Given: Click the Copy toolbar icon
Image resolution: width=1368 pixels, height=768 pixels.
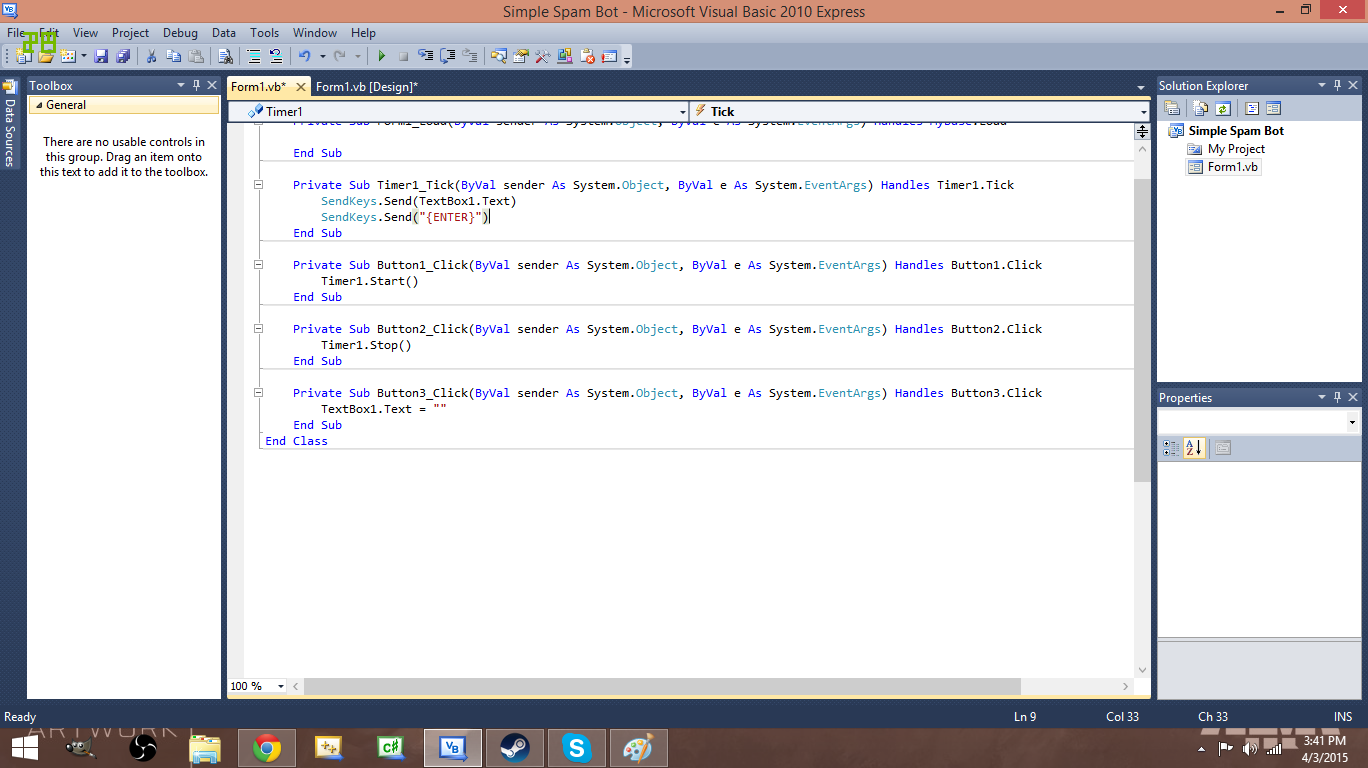Looking at the screenshot, I should pos(174,56).
